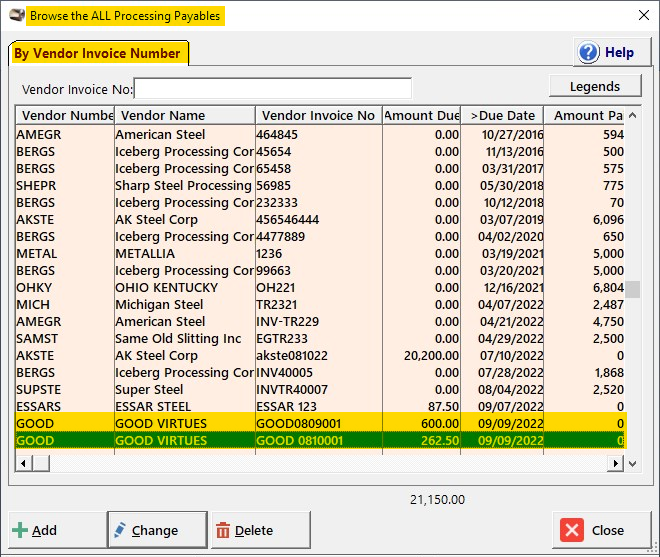Select the invoice INV40005 row
Viewport: 660px width, 557px height.
click(x=320, y=373)
